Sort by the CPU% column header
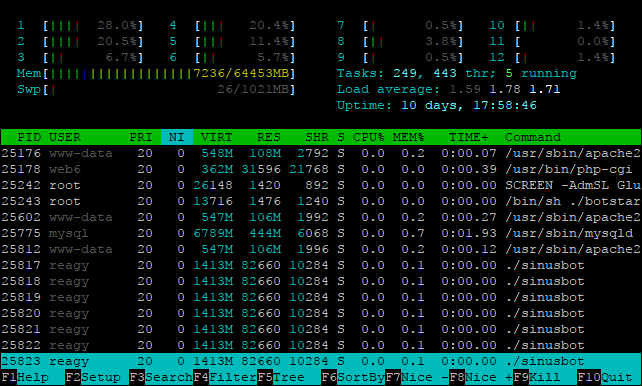Image resolution: width=642 pixels, height=386 pixels. pyautogui.click(x=368, y=137)
